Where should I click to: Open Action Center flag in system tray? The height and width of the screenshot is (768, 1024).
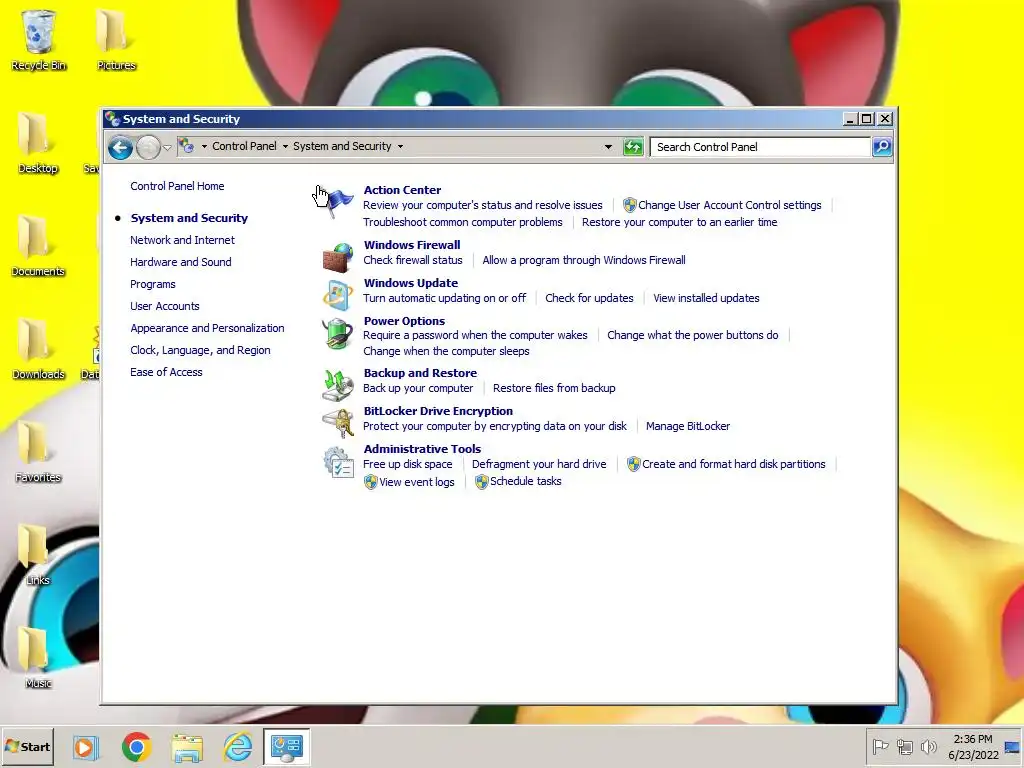tap(880, 746)
